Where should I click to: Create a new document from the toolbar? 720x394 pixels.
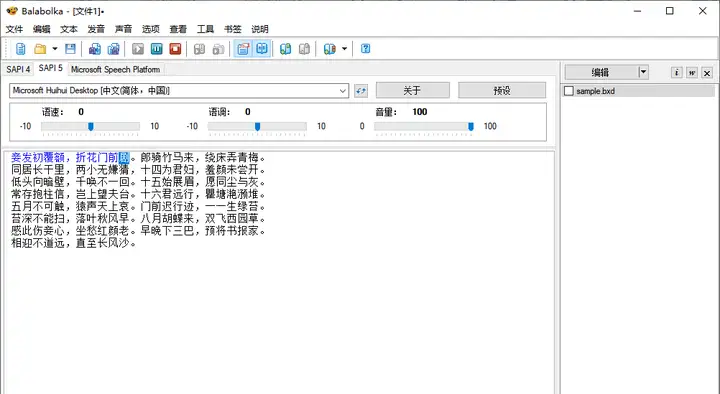click(21, 49)
